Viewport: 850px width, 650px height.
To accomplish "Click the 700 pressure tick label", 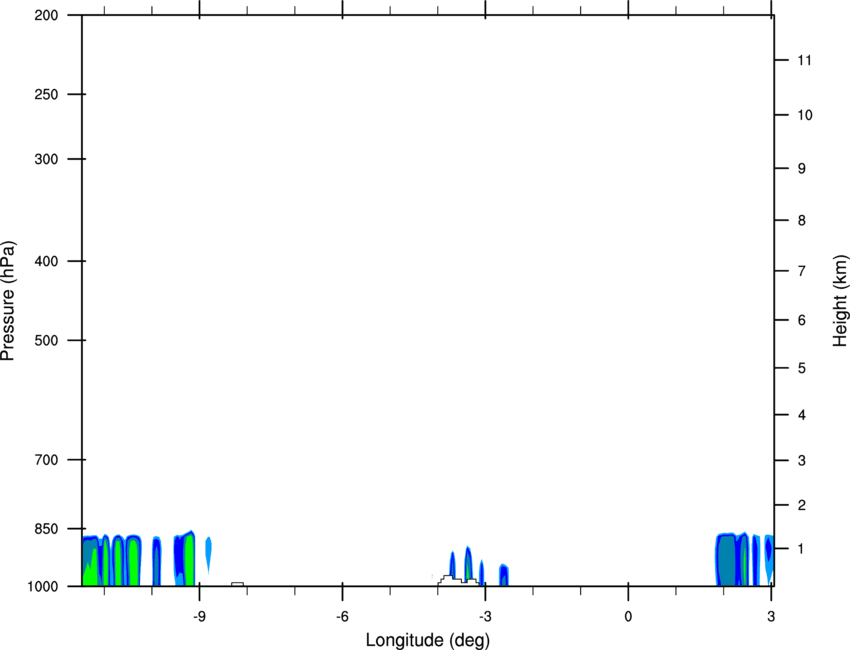I will point(46,460).
